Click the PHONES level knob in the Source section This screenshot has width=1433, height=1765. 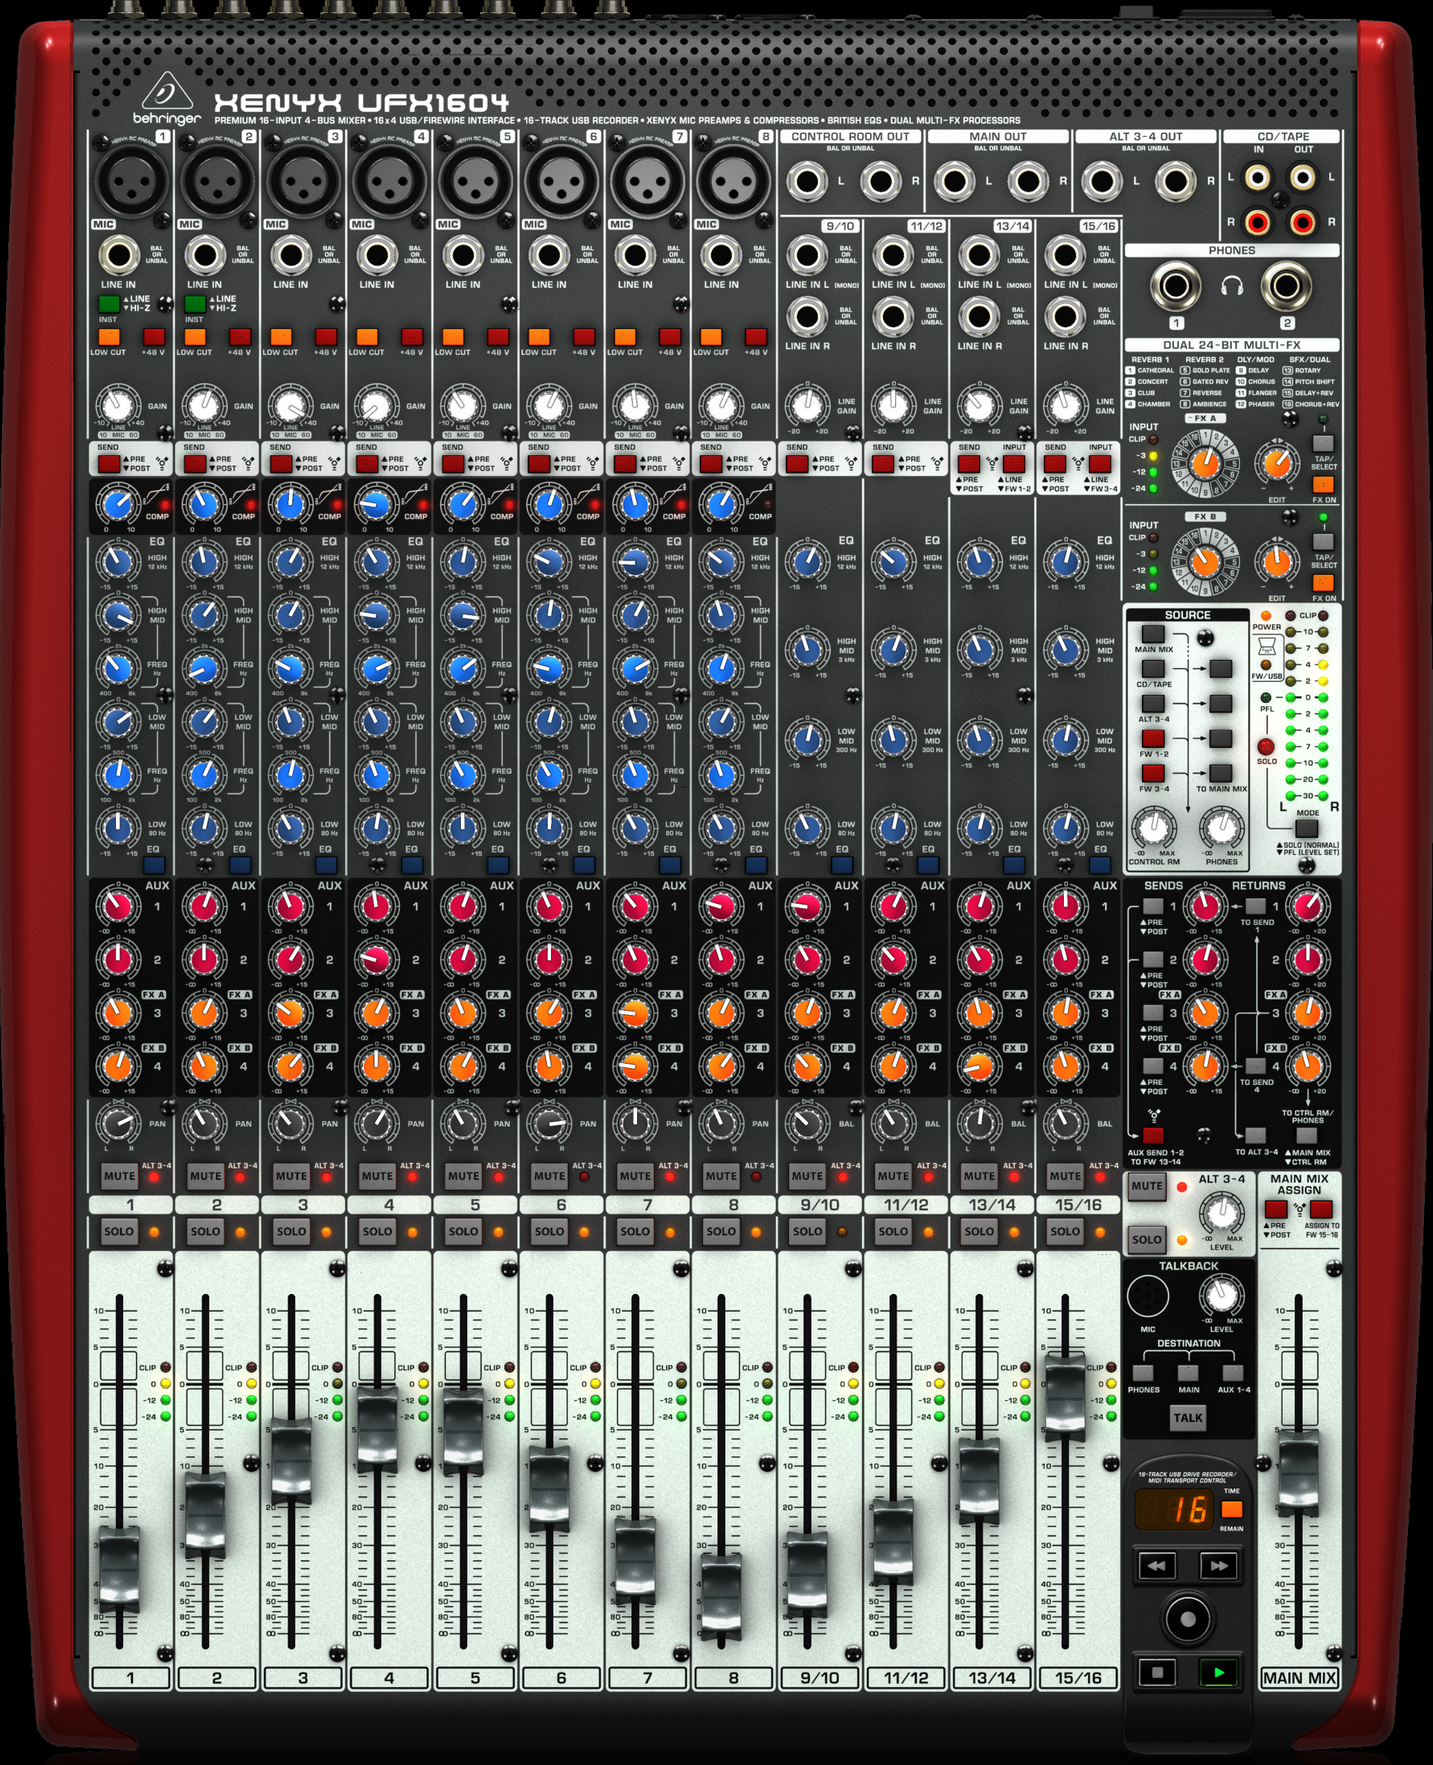click(x=1221, y=829)
